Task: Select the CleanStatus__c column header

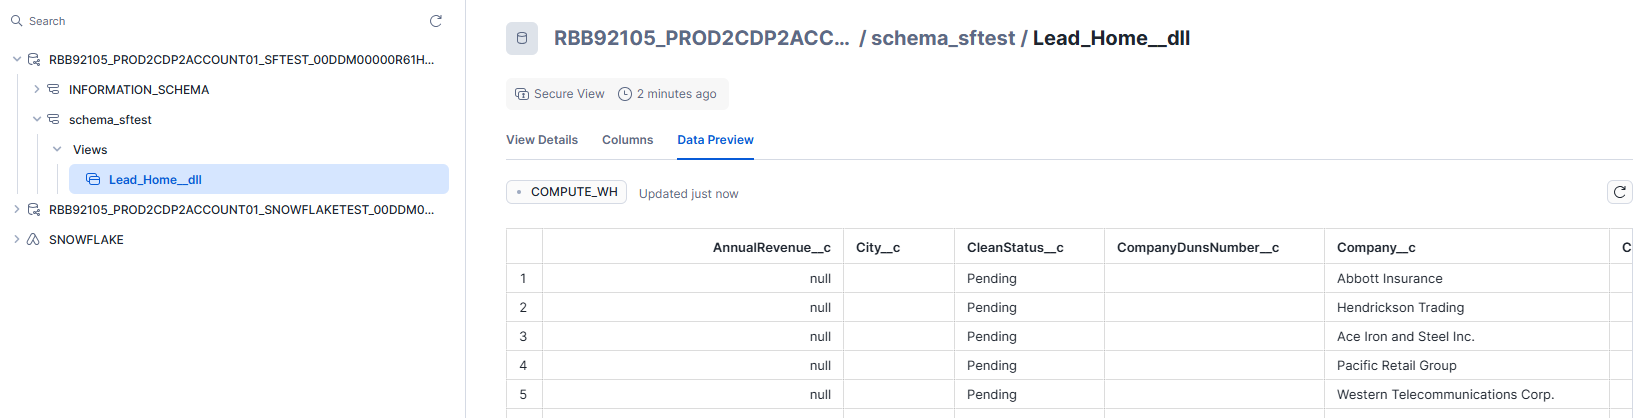Action: 1015,247
